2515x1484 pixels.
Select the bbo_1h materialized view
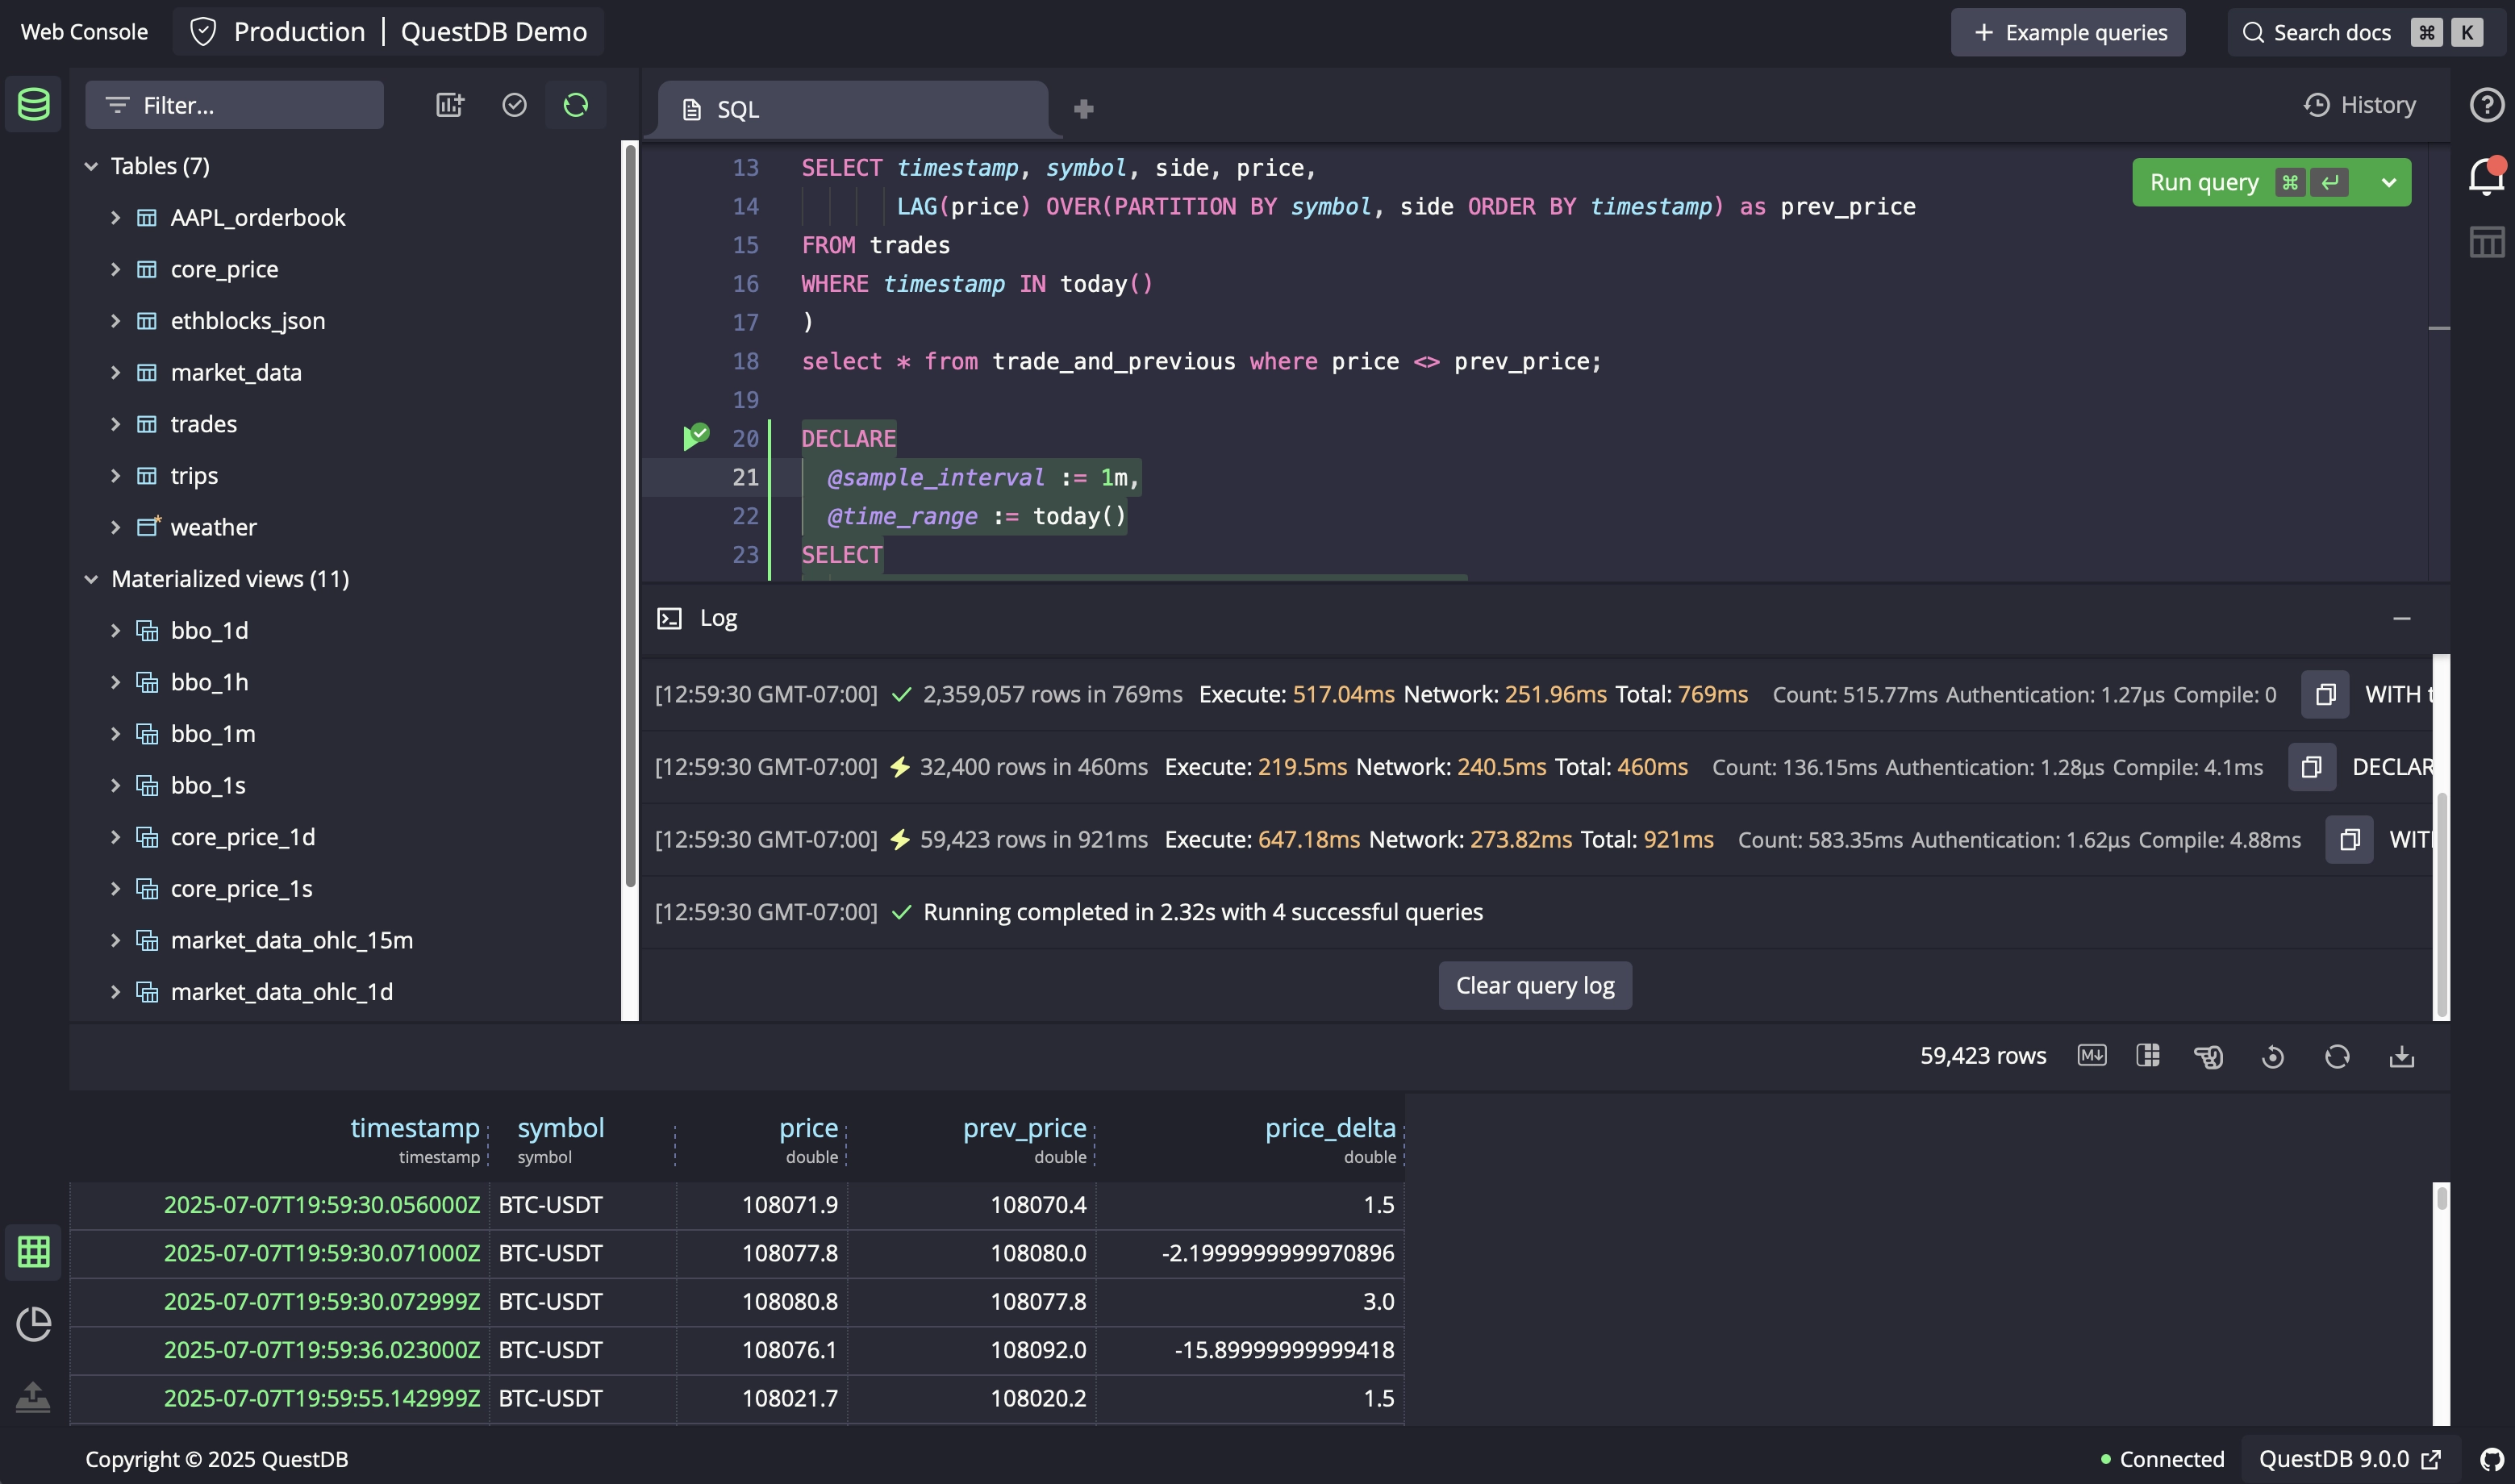pos(209,682)
